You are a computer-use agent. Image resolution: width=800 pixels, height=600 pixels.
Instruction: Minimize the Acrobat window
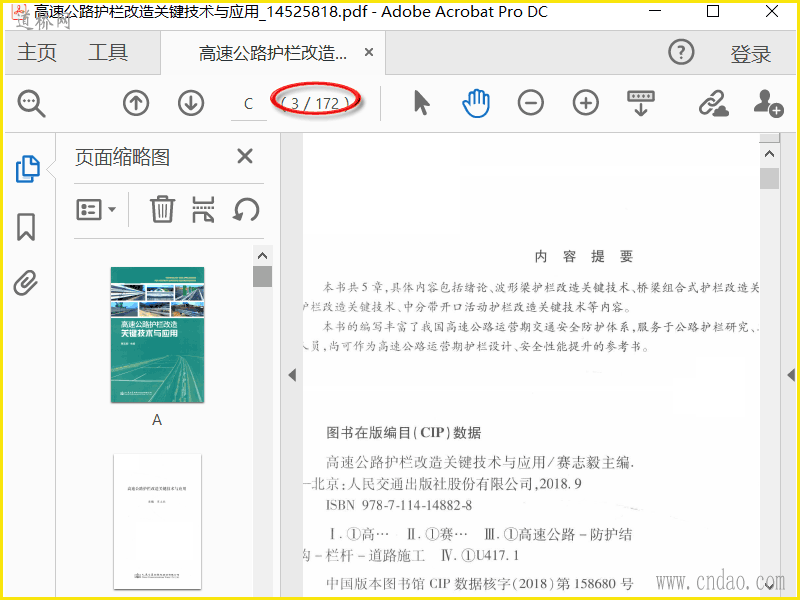click(x=655, y=11)
